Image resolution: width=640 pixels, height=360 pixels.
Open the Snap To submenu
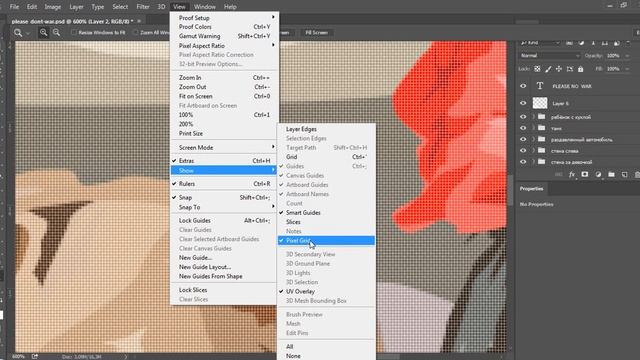224,207
